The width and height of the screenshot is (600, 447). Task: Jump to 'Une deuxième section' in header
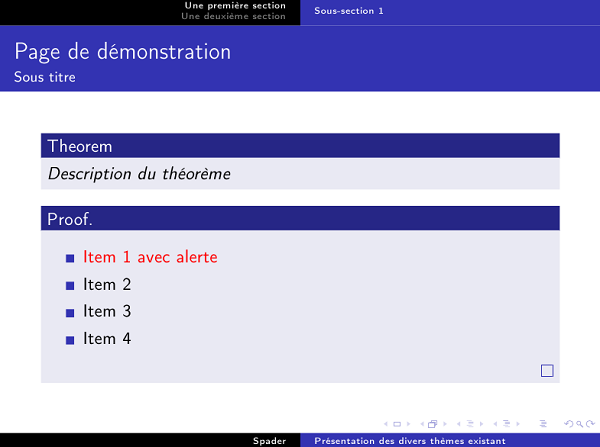coord(235,16)
